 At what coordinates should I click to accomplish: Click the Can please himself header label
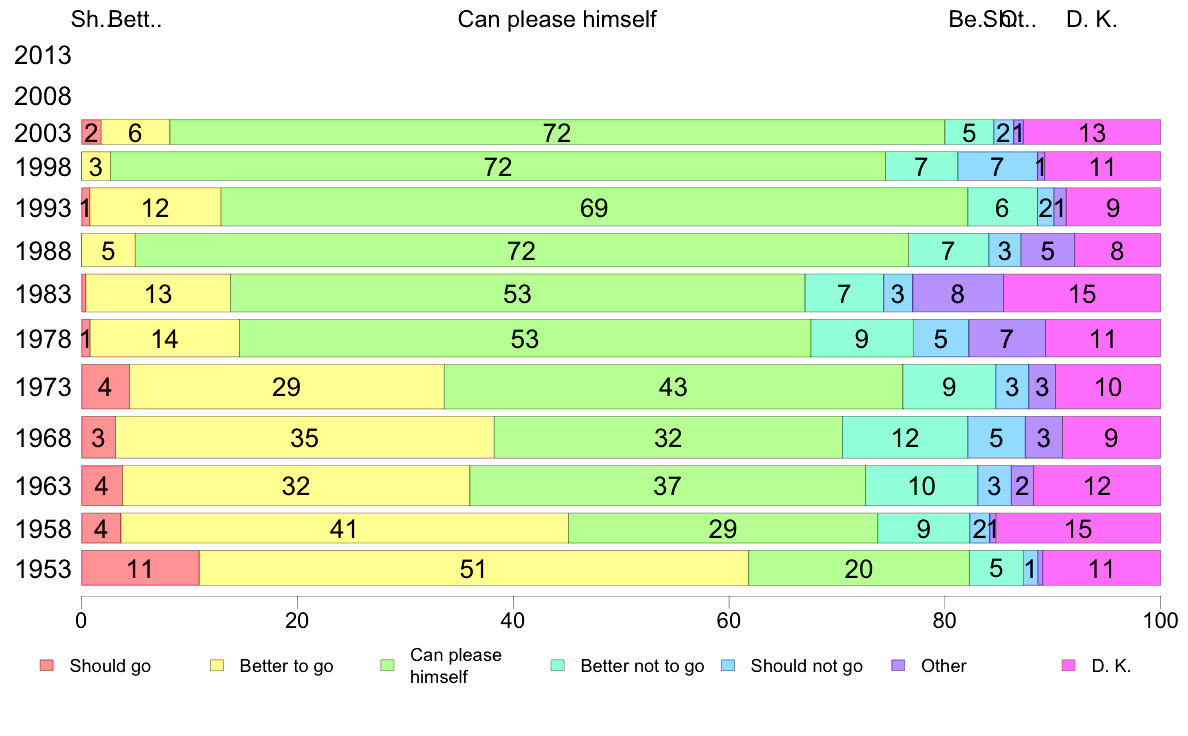coord(557,19)
